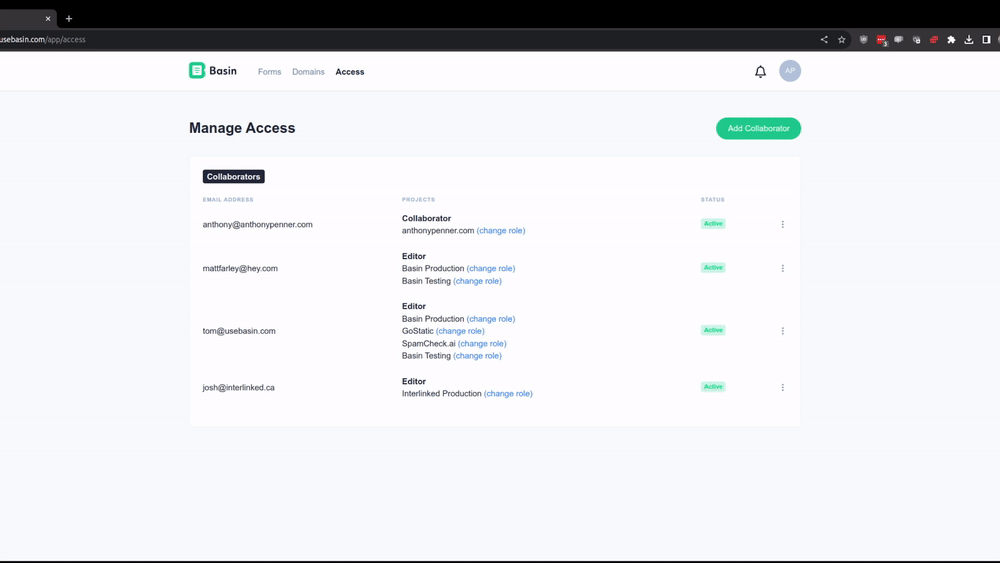Screen dimensions: 1000x563
Task: Click the josh@interlinked.ca email
Action: 239,388
